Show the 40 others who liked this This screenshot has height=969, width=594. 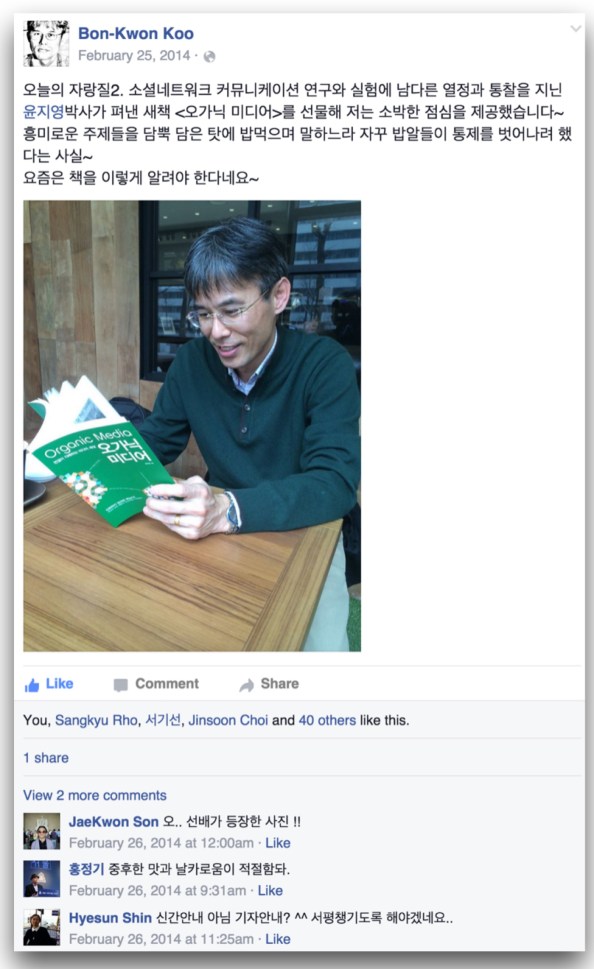[x=327, y=720]
